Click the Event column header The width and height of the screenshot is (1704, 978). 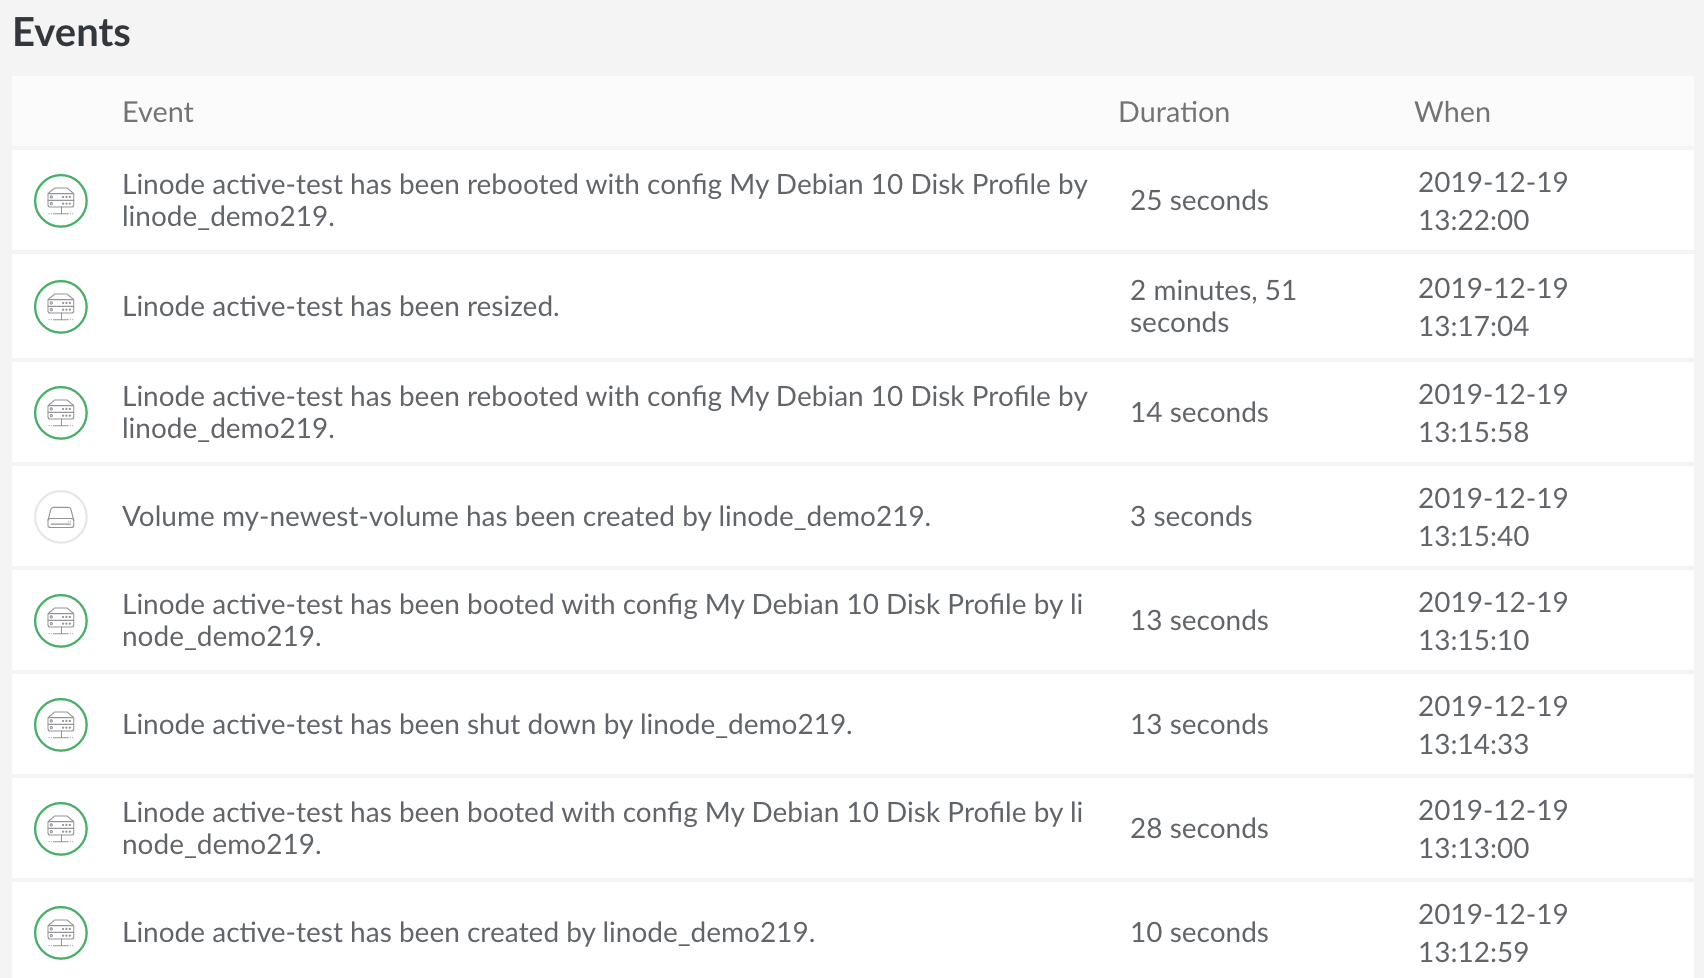pos(158,112)
